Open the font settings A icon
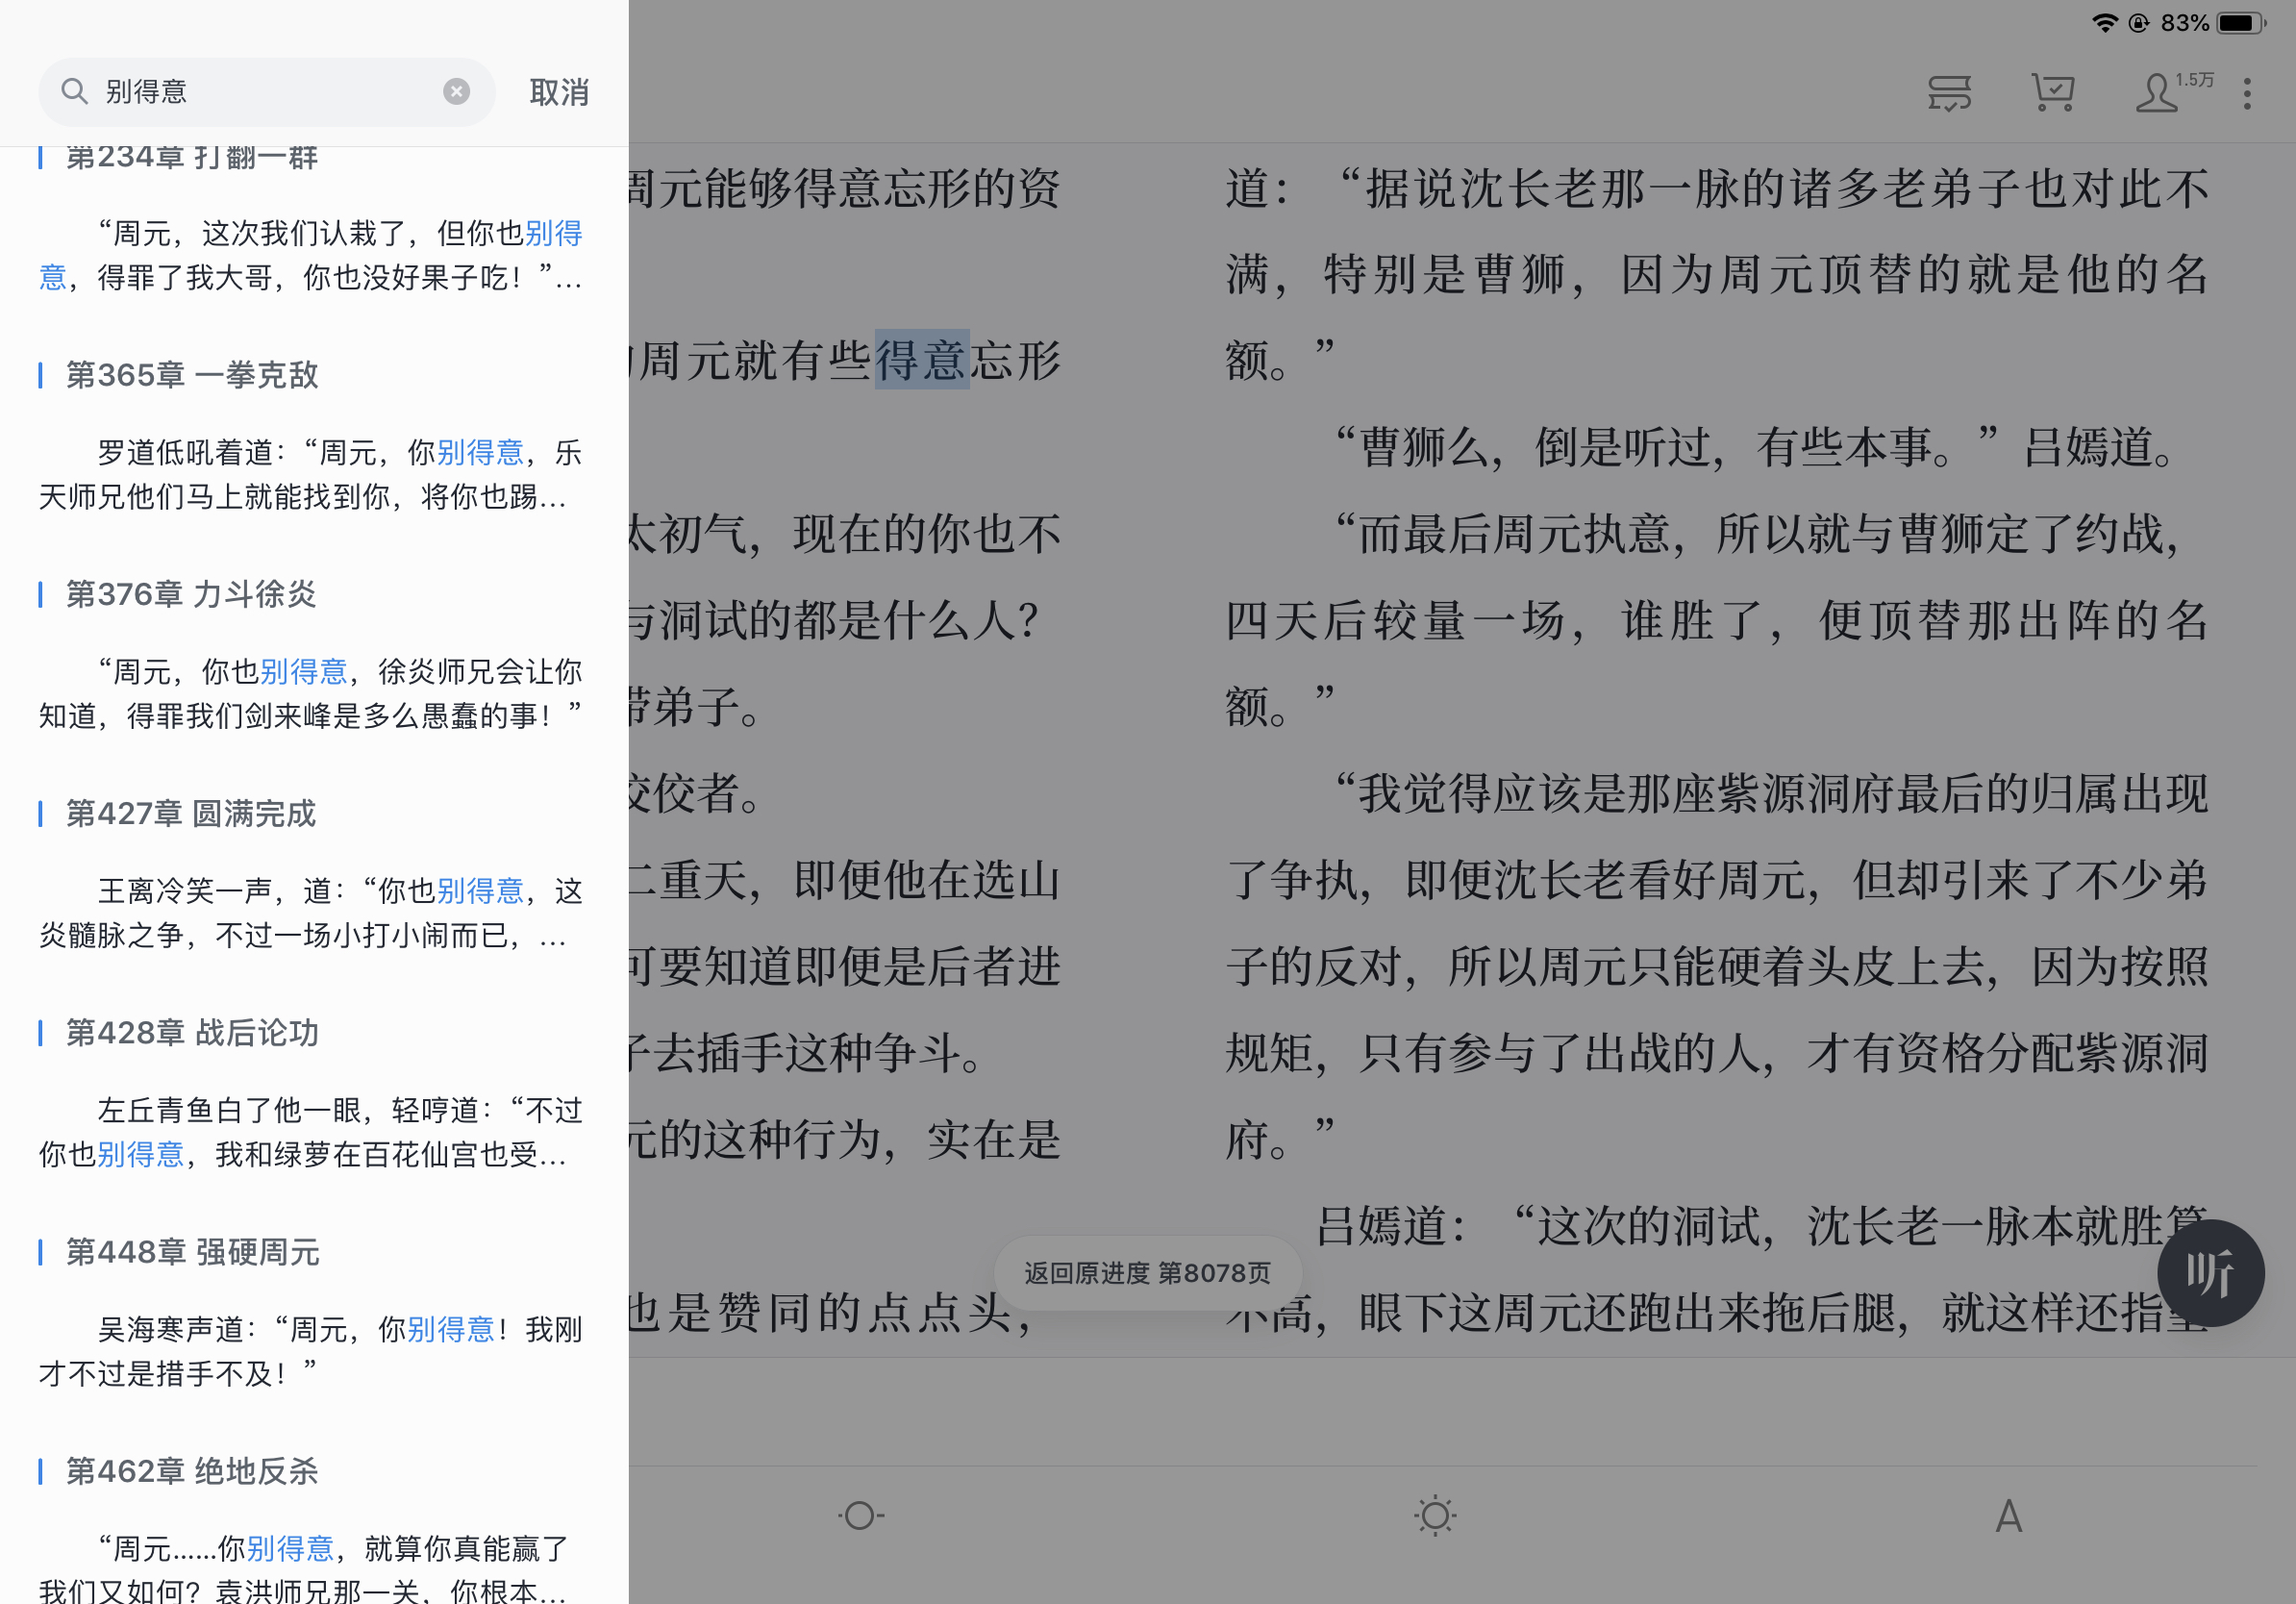The image size is (2296, 1604). [x=2009, y=1516]
